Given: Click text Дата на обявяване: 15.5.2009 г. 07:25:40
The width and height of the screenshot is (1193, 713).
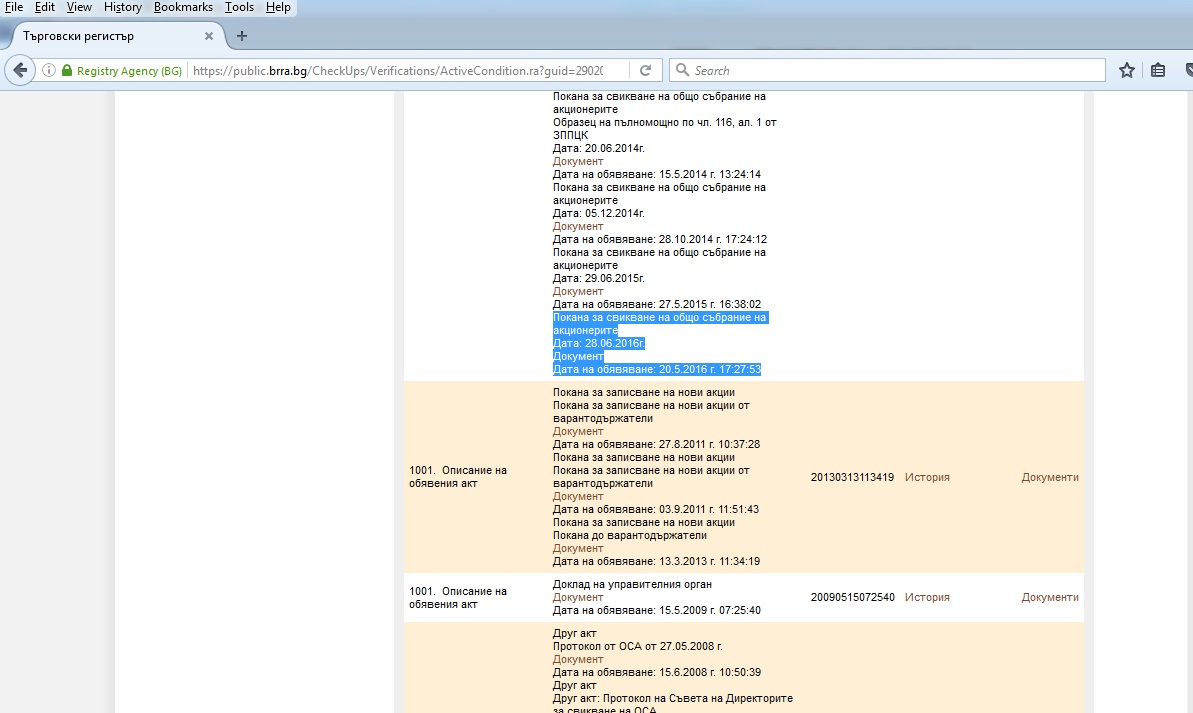Looking at the screenshot, I should tap(657, 610).
